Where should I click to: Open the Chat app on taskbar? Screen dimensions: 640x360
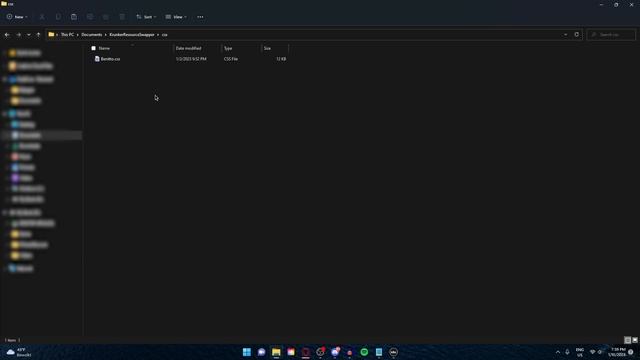pos(261,352)
